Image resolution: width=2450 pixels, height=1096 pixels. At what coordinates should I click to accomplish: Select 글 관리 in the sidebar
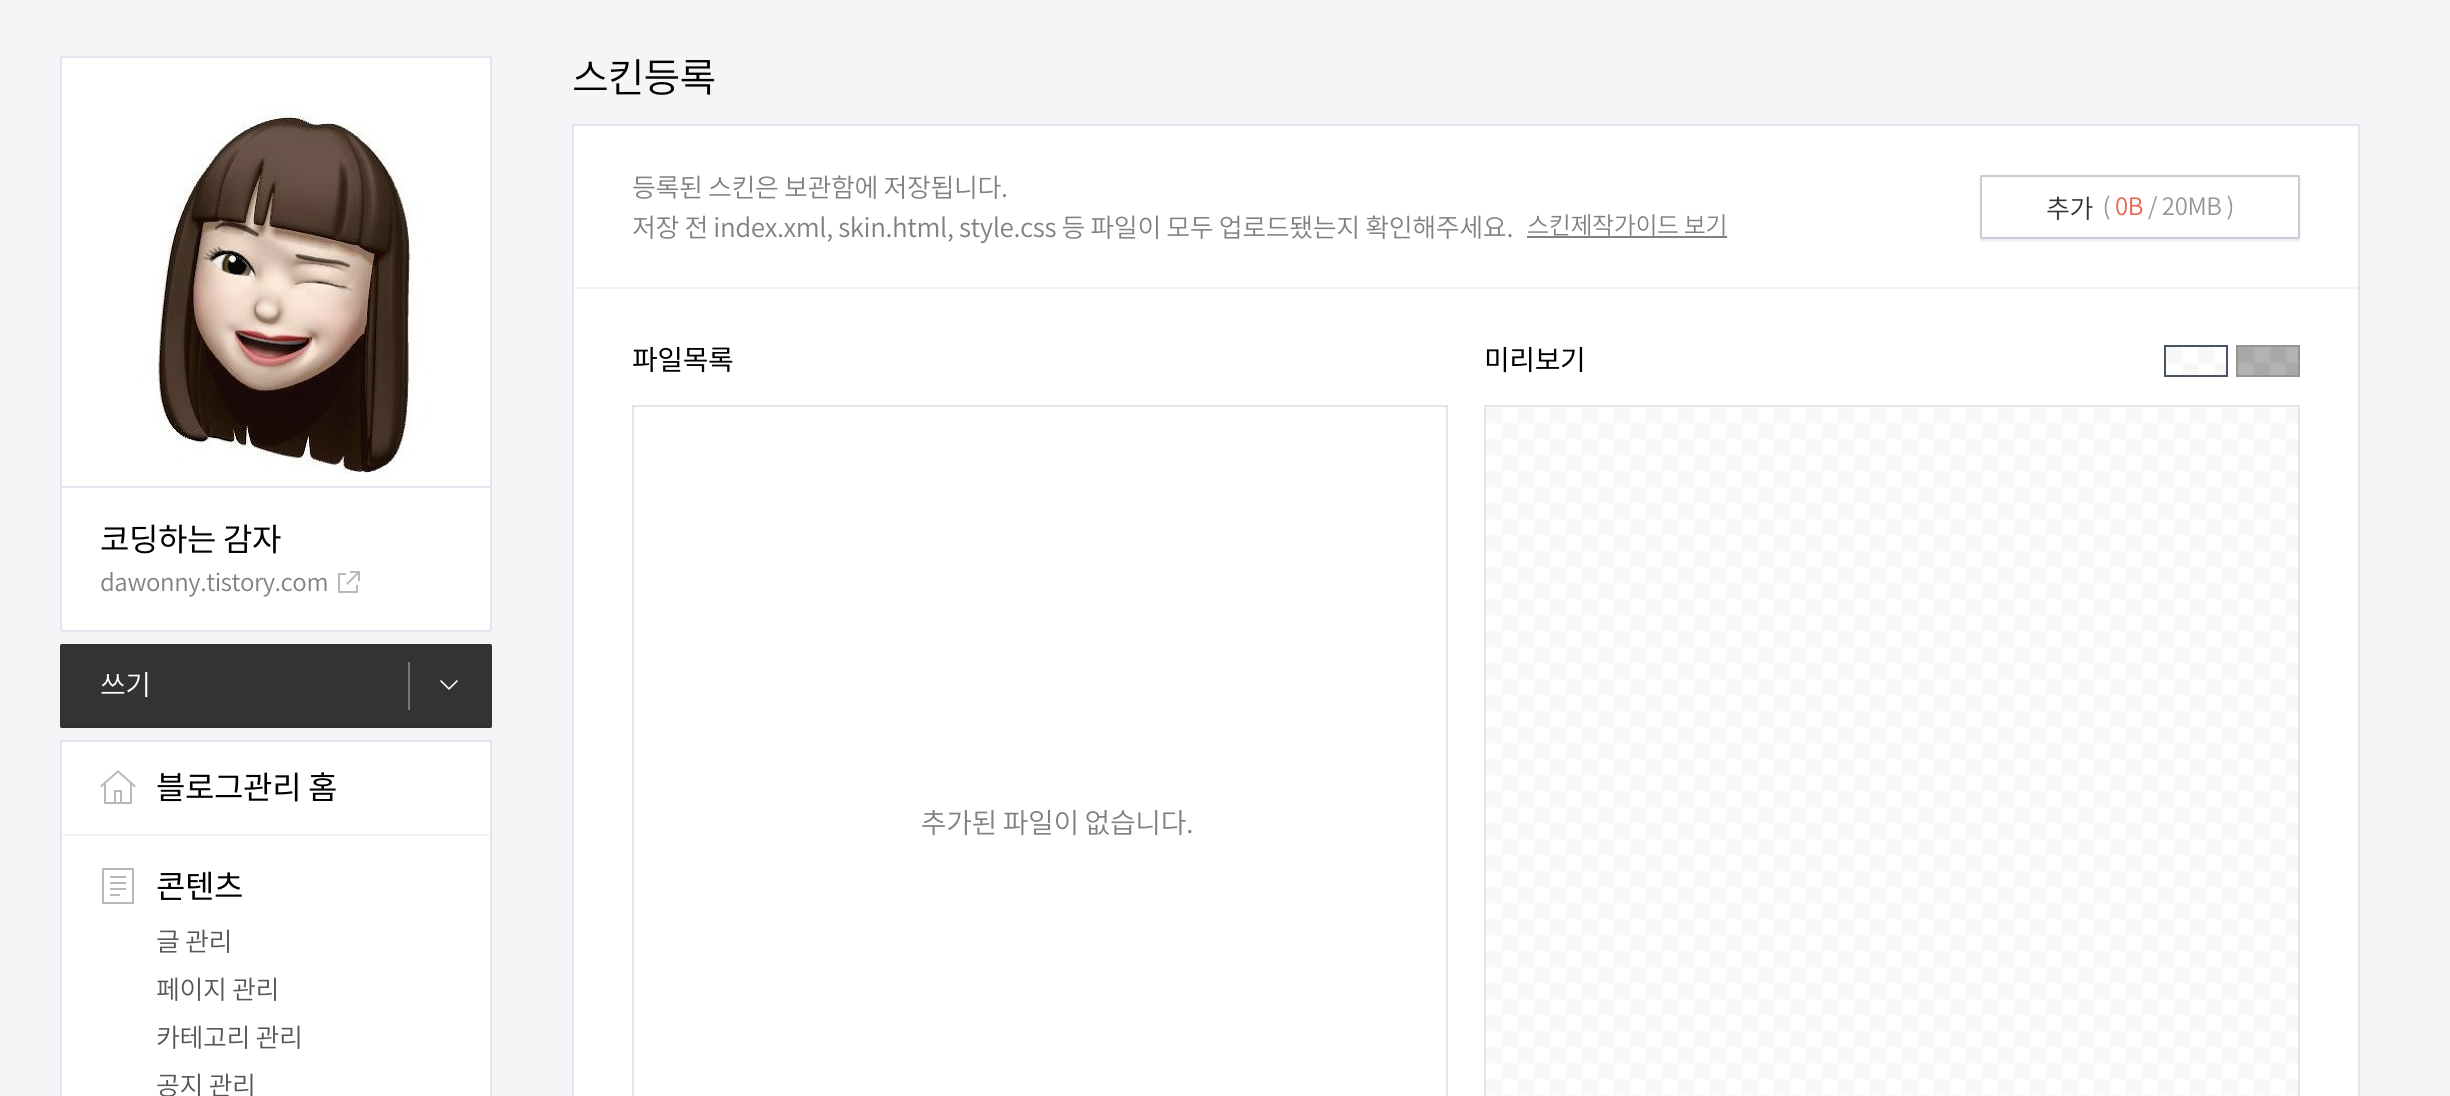pyautogui.click(x=194, y=941)
